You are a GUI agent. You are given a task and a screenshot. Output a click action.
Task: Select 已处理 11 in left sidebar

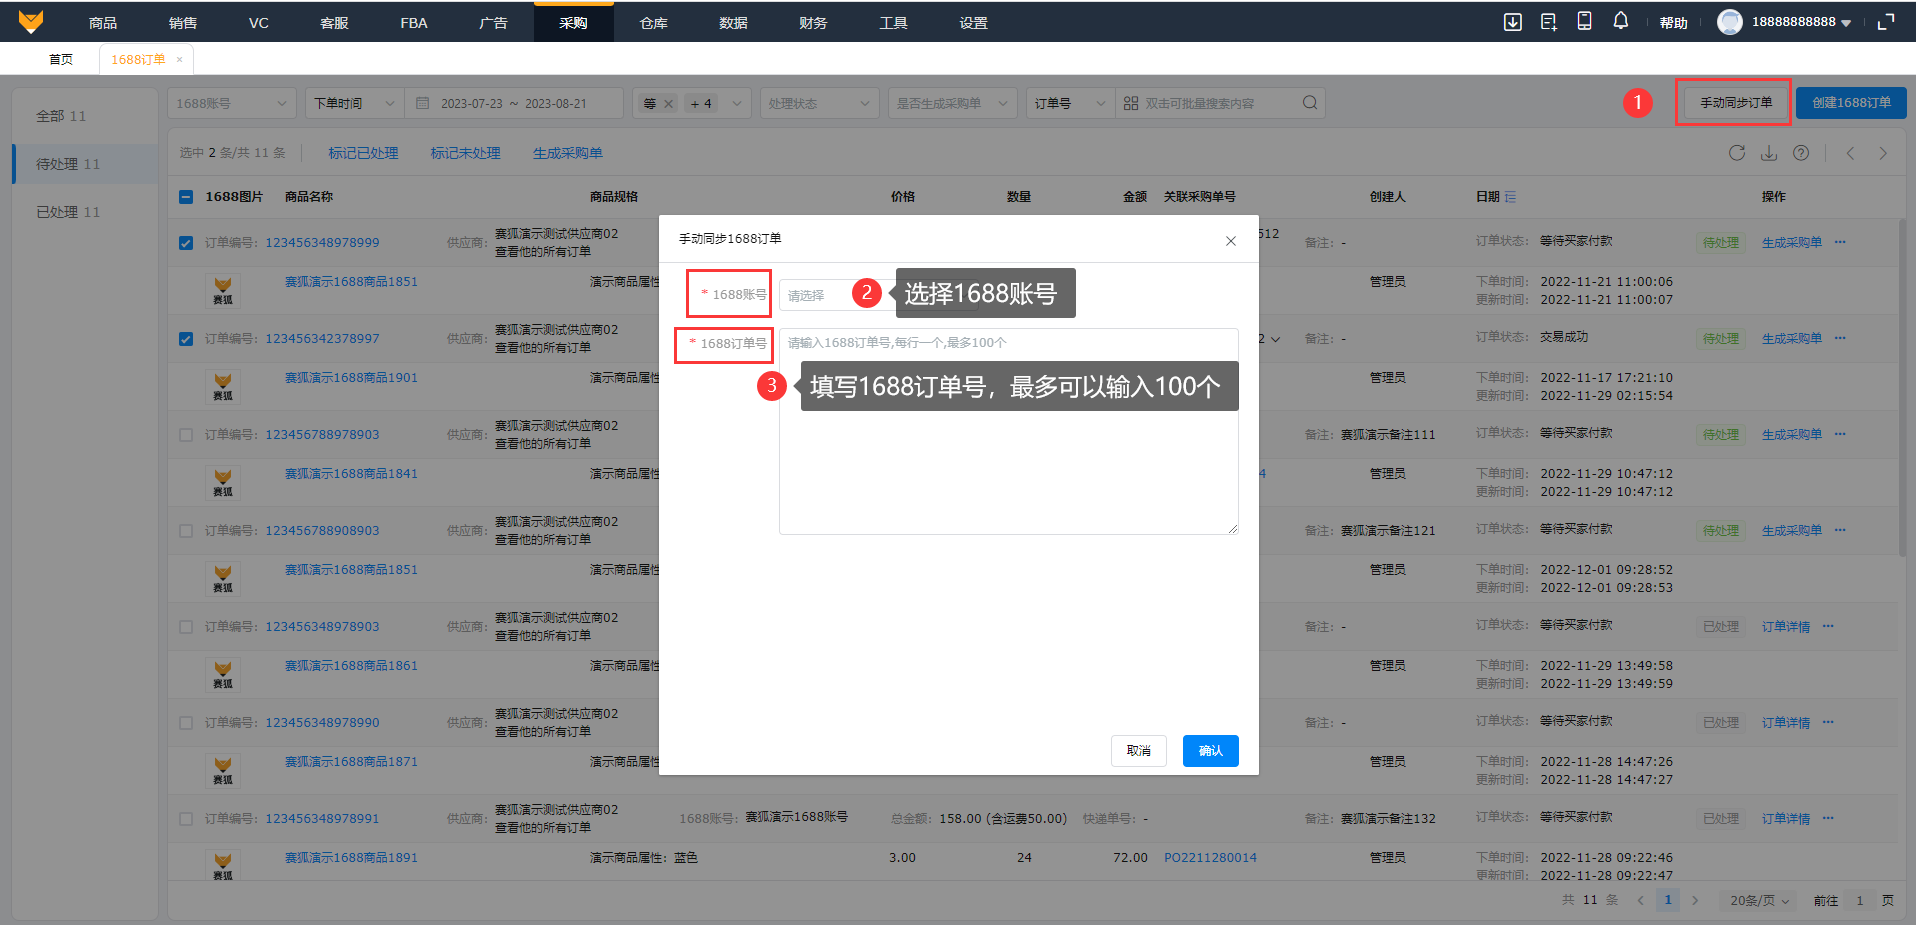[85, 212]
